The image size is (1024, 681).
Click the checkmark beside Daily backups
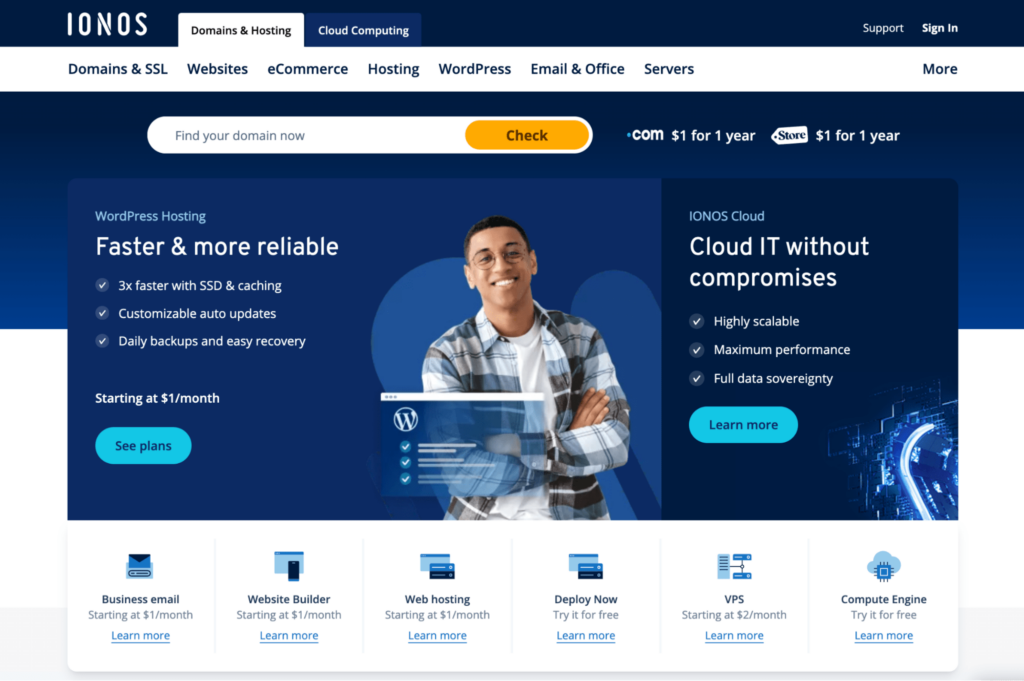[102, 341]
